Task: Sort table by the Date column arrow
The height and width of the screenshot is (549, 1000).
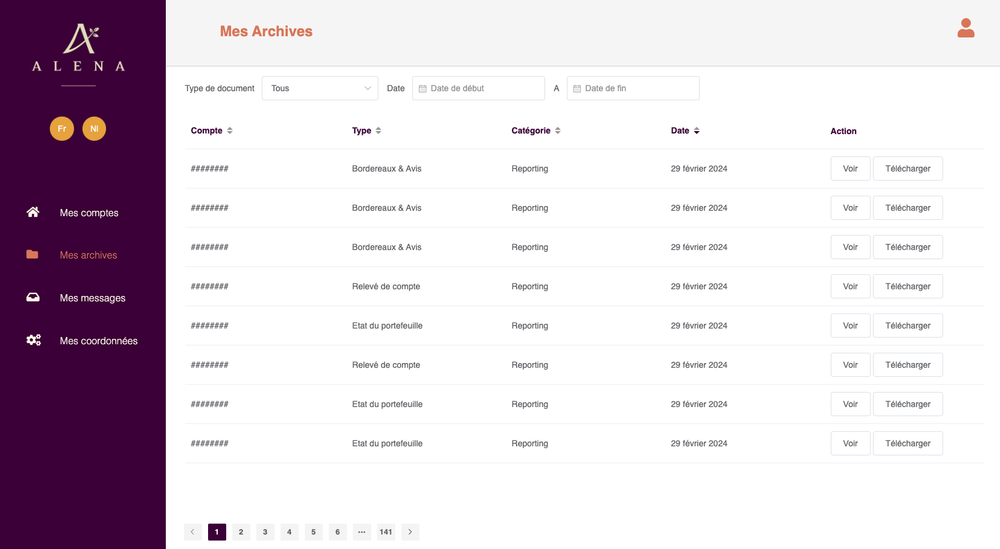Action: pos(697,131)
